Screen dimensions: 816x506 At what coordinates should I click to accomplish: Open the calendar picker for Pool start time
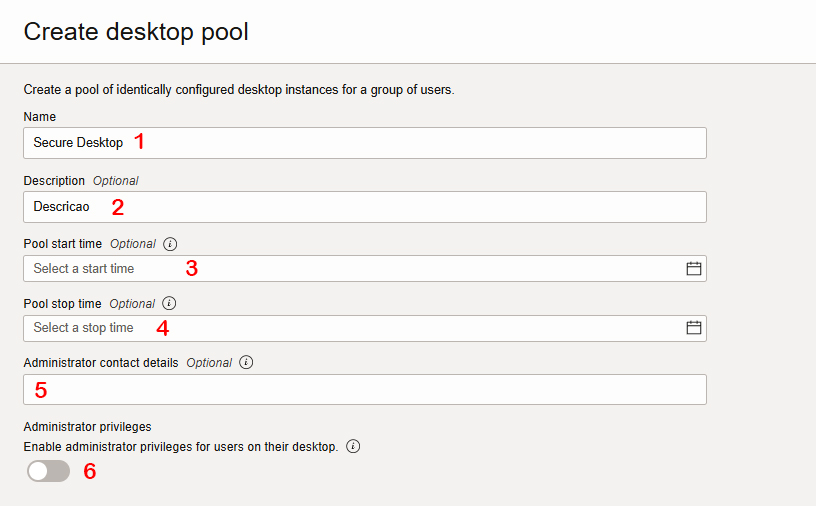[x=693, y=269]
